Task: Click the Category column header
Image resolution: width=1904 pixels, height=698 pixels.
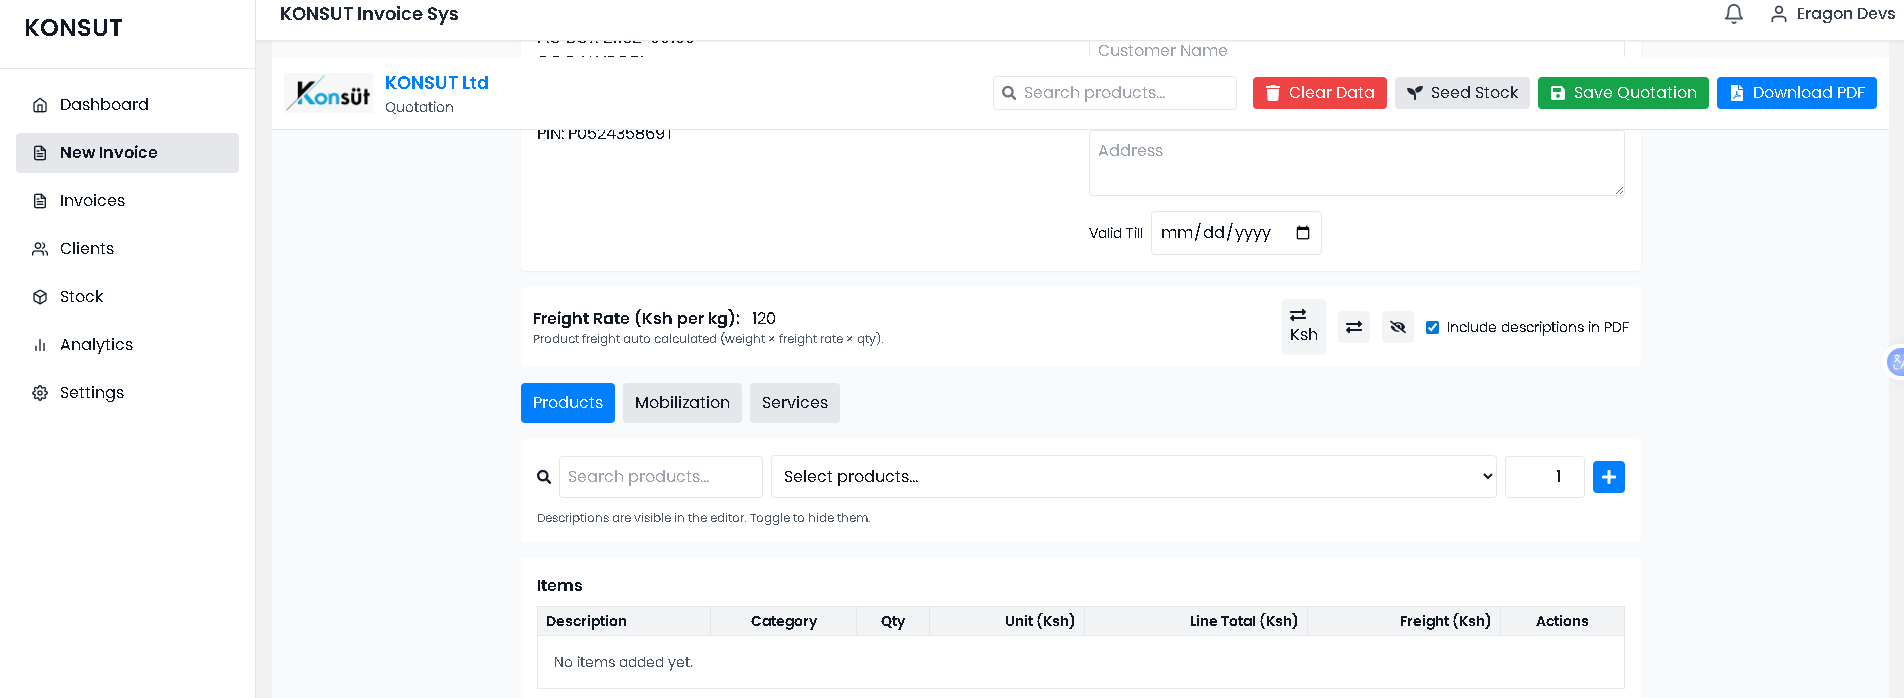Action: pyautogui.click(x=784, y=621)
